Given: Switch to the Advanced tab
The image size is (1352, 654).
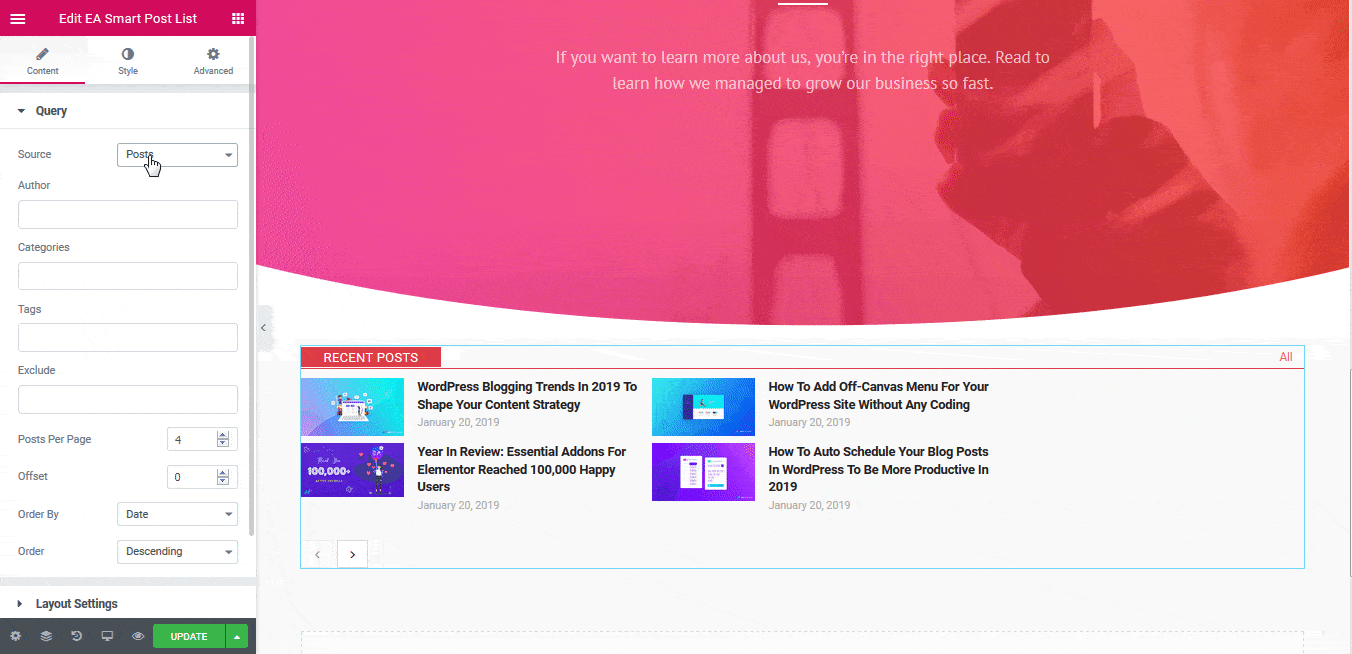Looking at the screenshot, I should click(x=212, y=61).
